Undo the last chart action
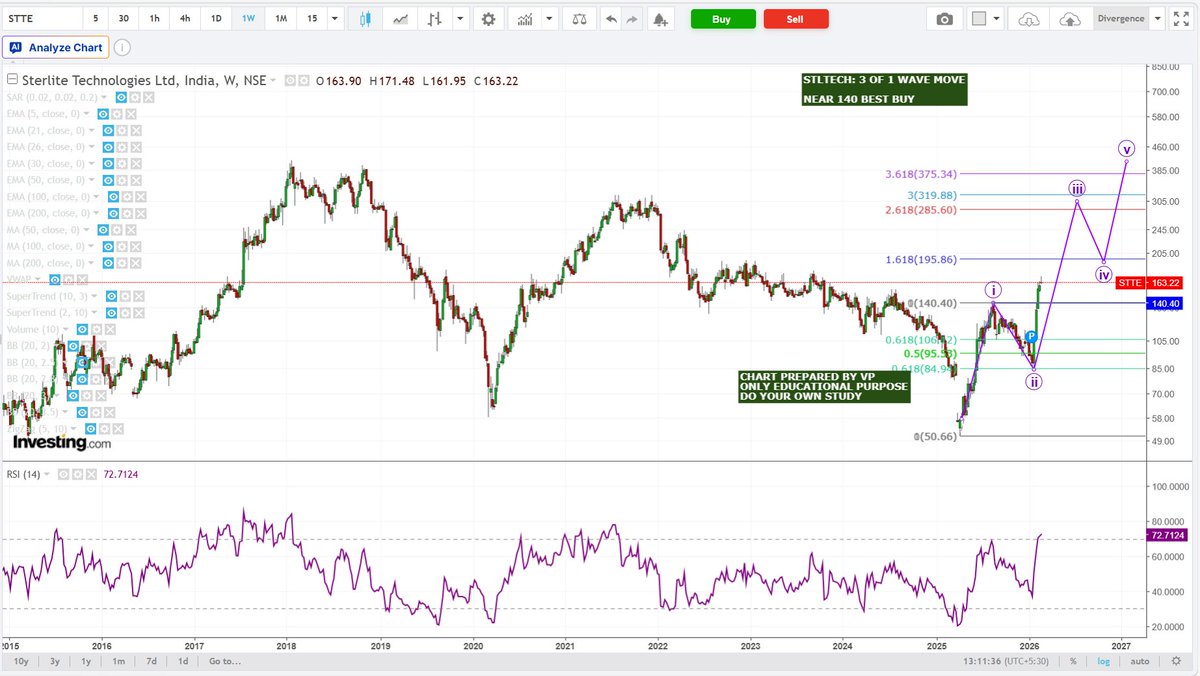Image resolution: width=1200 pixels, height=676 pixels. click(610, 19)
